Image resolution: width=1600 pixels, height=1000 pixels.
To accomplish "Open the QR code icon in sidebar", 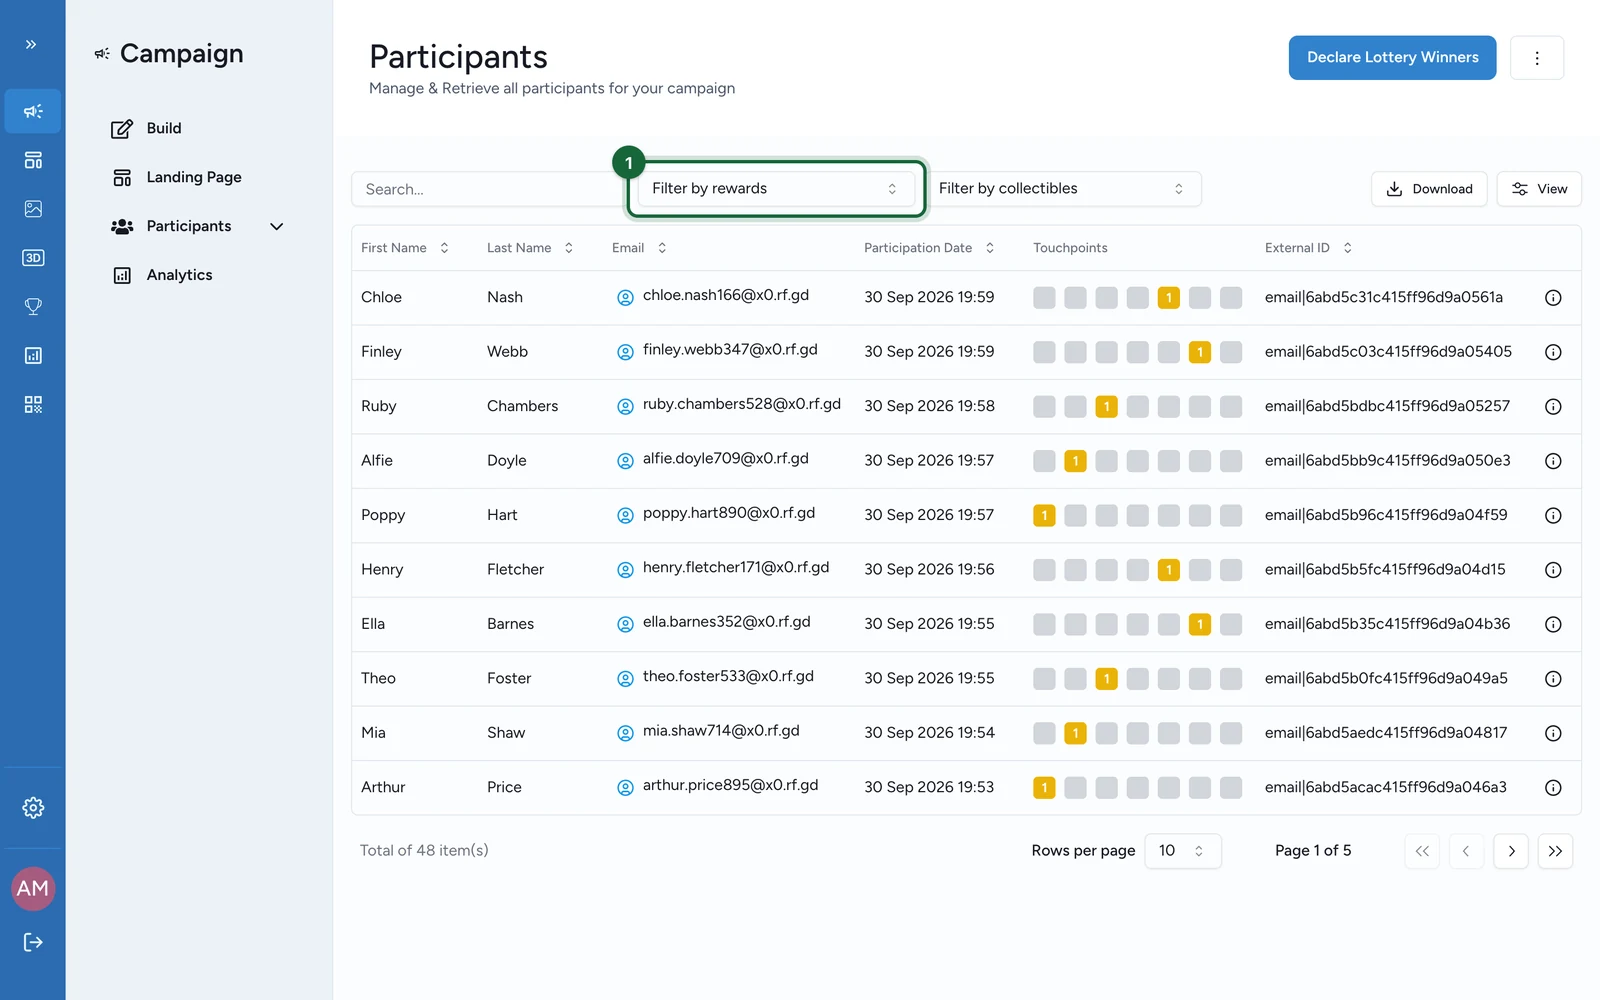I will 33,405.
